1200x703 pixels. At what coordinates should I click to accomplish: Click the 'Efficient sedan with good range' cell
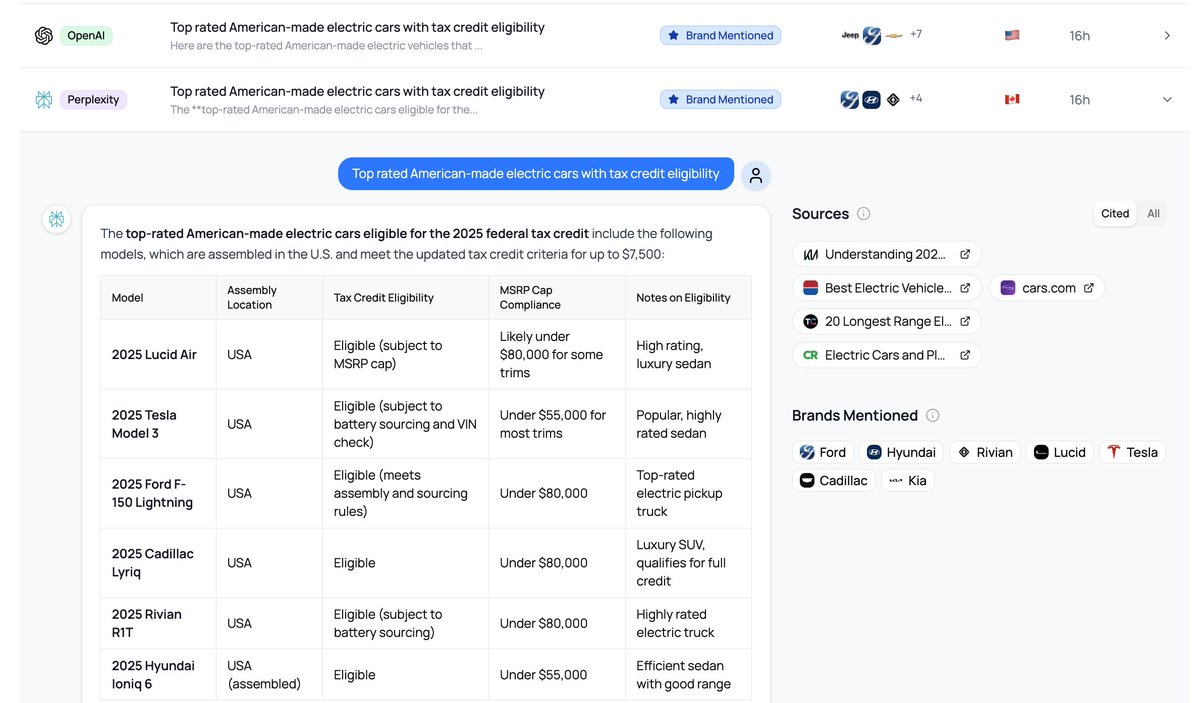coord(688,675)
